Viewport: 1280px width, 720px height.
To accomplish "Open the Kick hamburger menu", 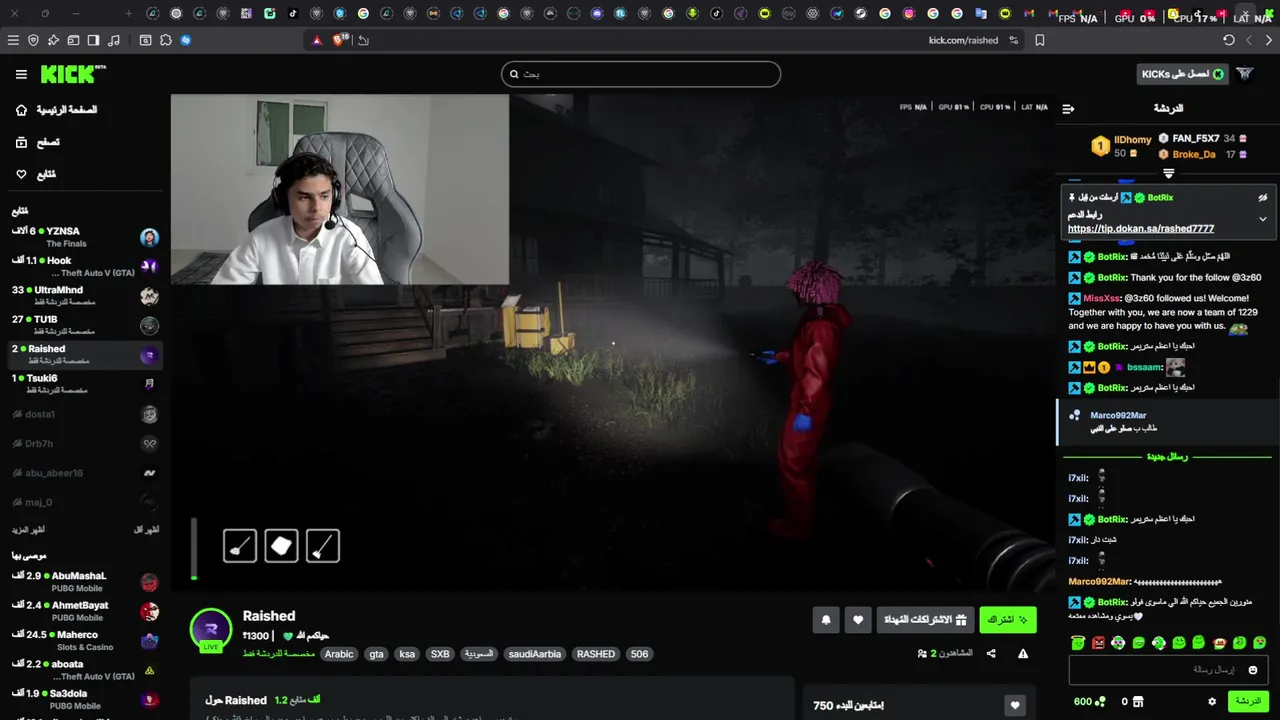I will pos(21,74).
